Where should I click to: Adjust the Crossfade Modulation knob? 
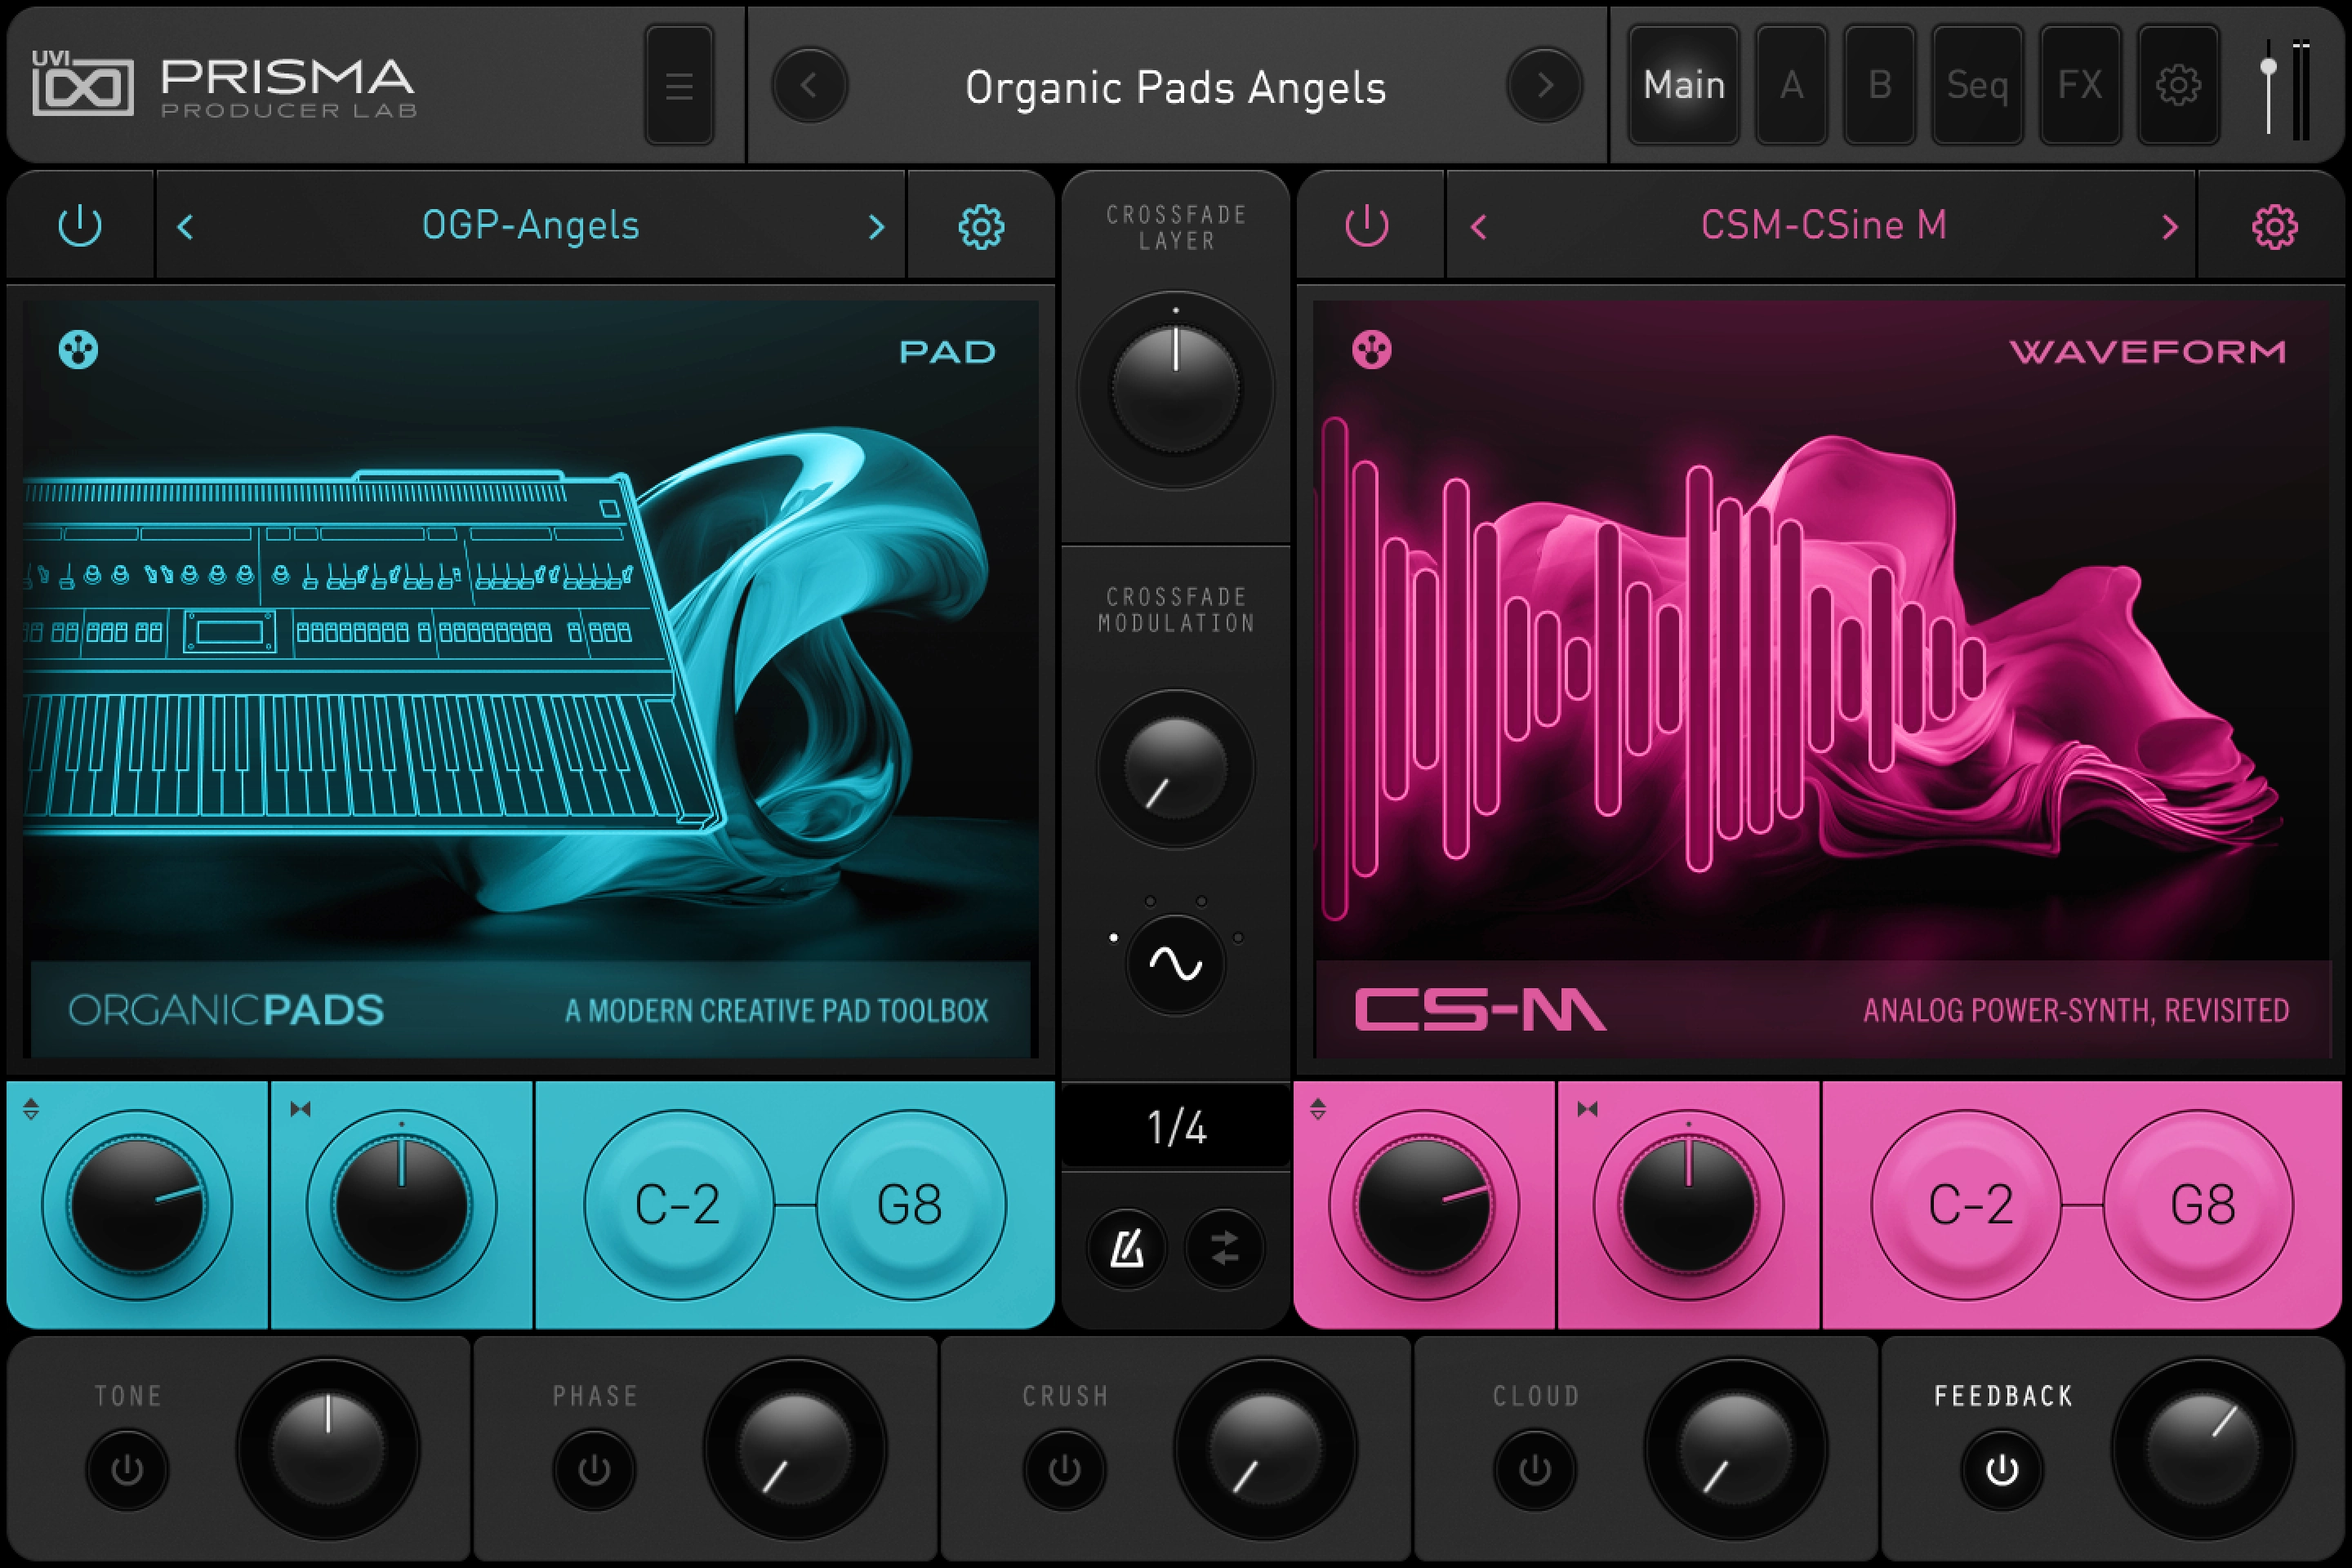[1176, 769]
